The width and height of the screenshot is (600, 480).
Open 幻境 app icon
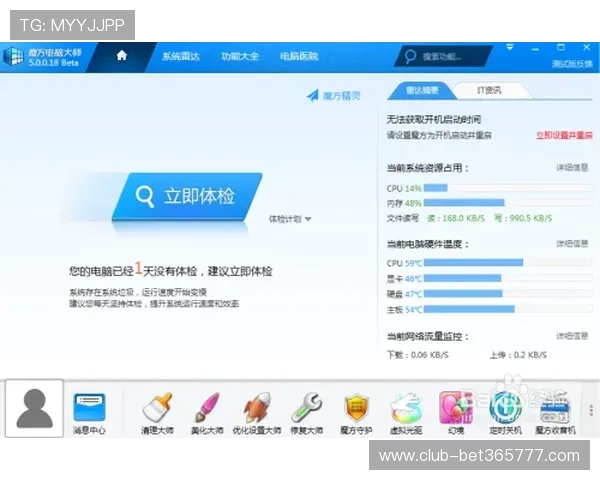(456, 414)
